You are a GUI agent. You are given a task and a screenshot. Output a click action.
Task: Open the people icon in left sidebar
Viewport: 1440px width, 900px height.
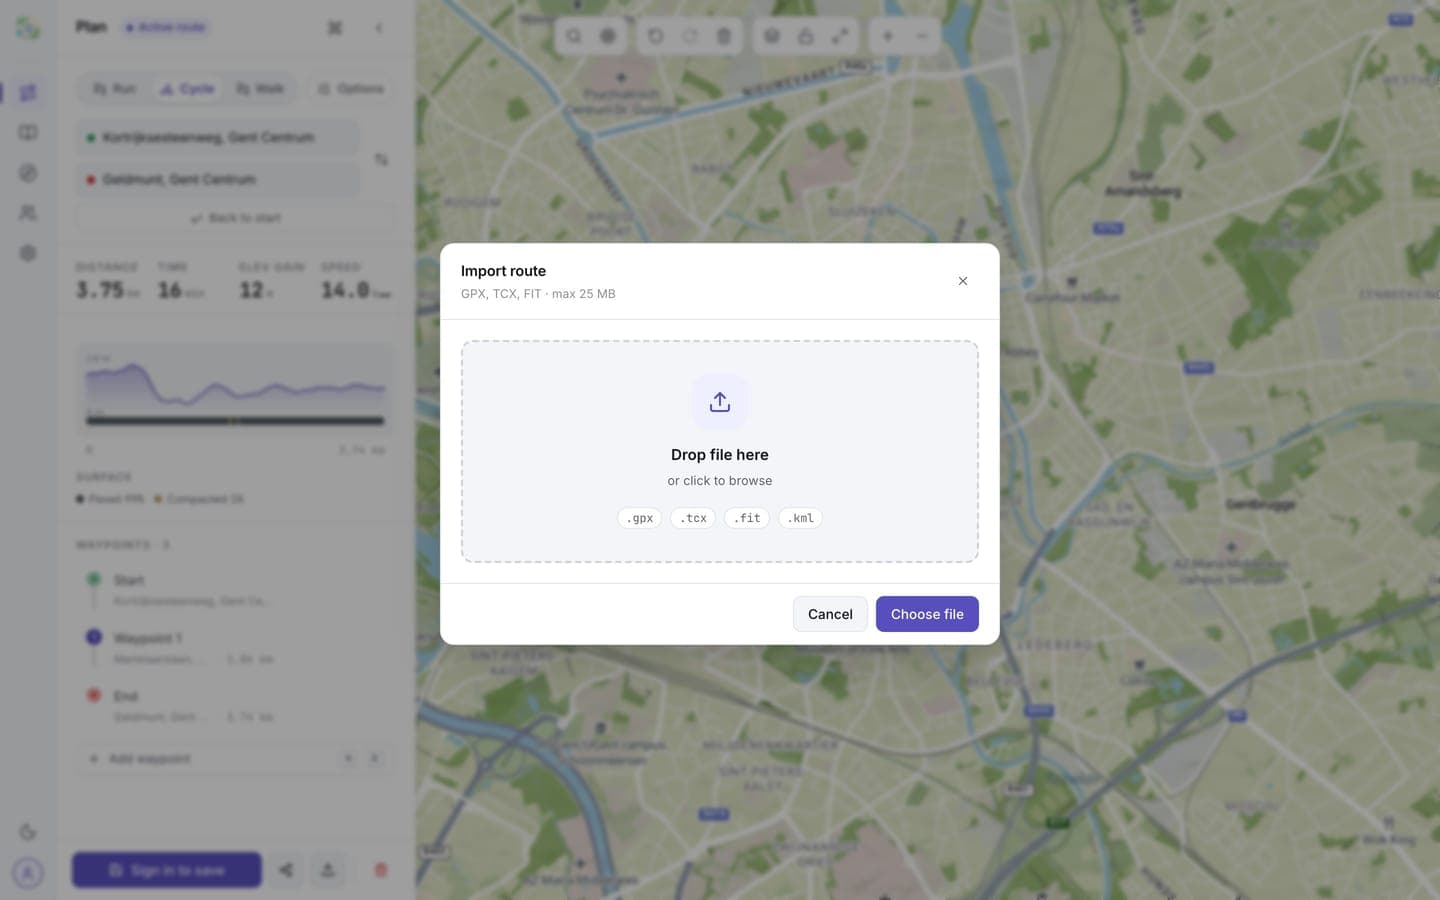pyautogui.click(x=28, y=213)
